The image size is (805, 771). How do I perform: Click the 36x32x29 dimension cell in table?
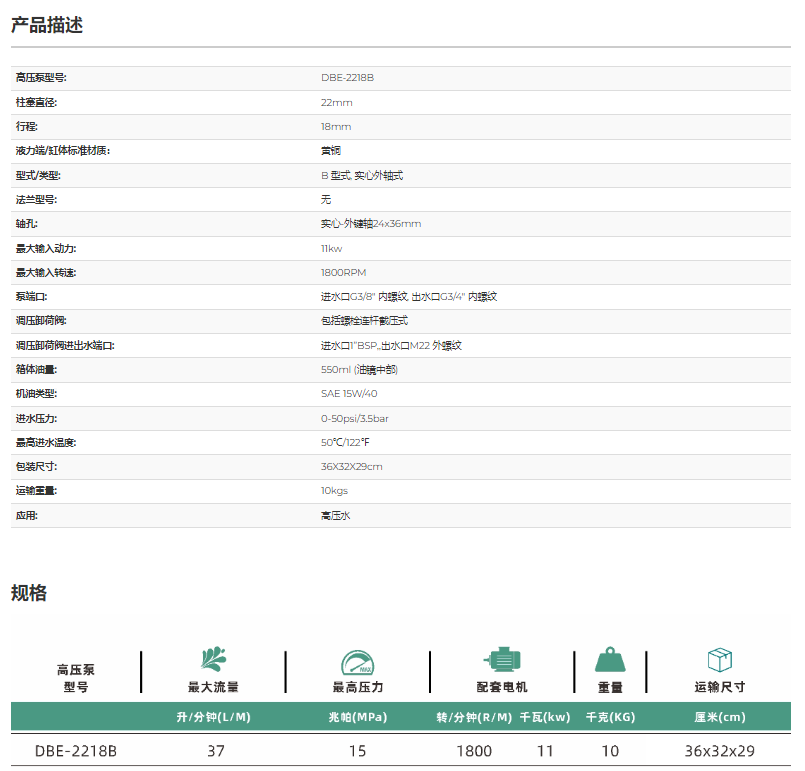[x=719, y=751]
